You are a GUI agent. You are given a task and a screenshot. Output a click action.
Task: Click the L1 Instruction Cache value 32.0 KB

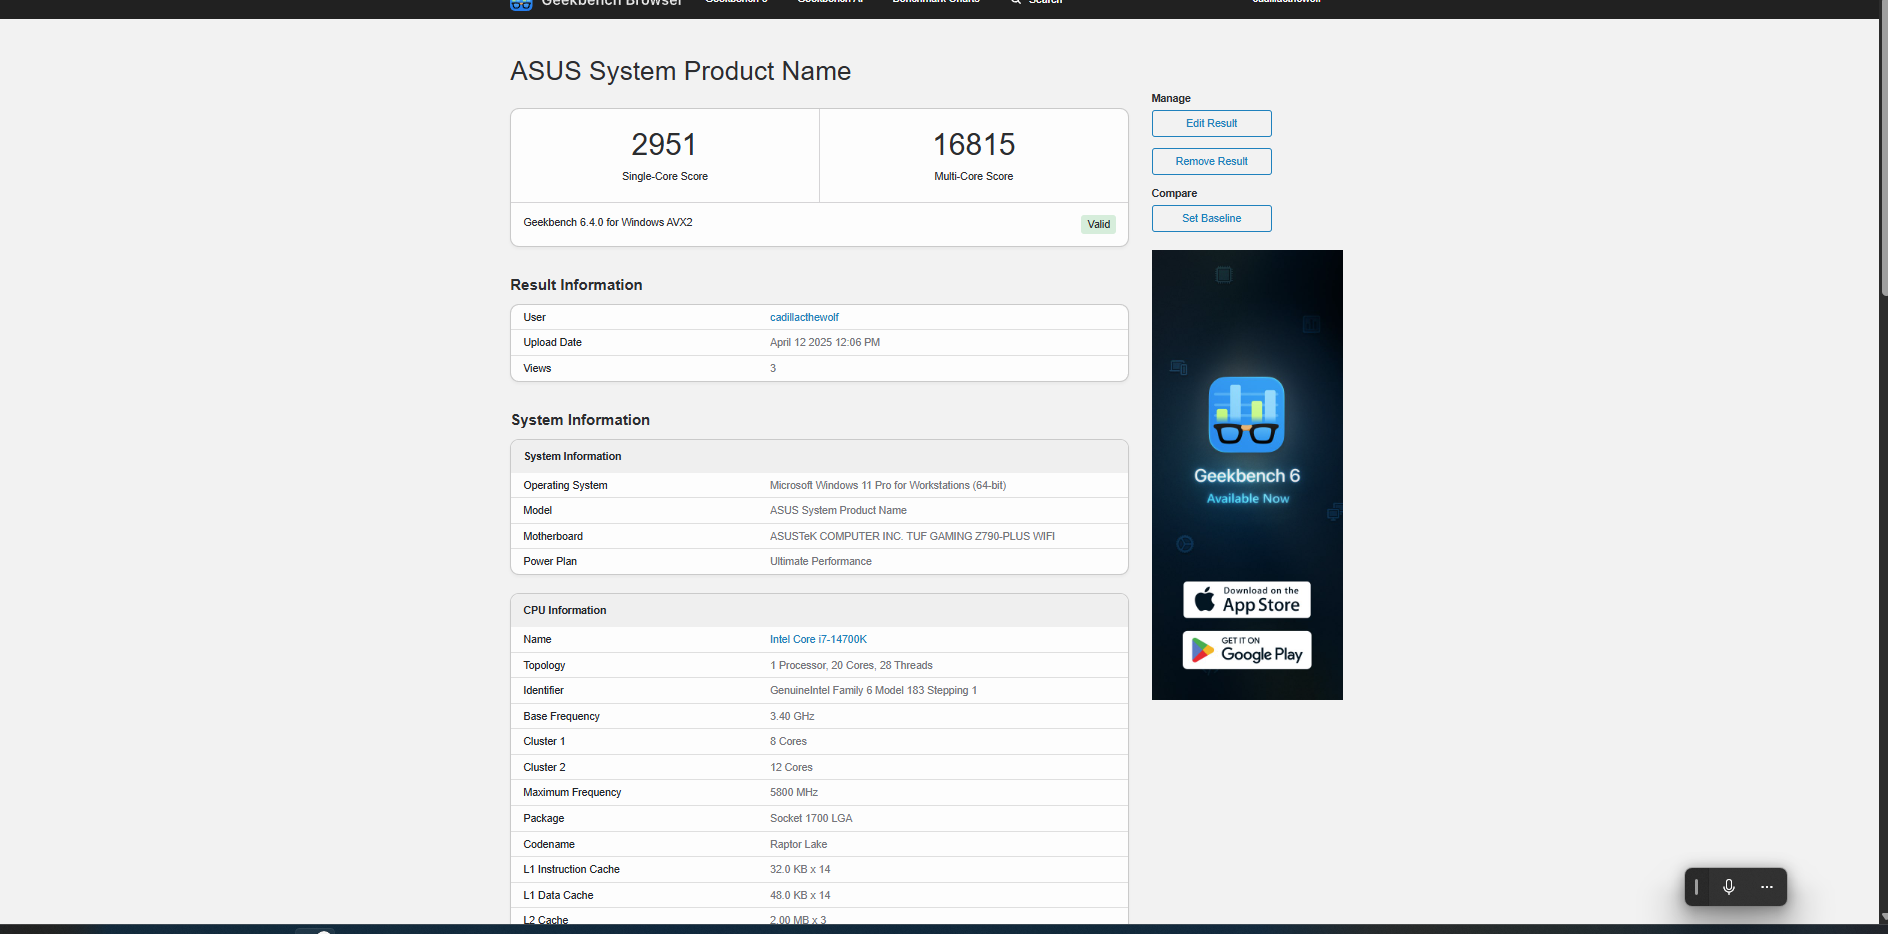[800, 869]
